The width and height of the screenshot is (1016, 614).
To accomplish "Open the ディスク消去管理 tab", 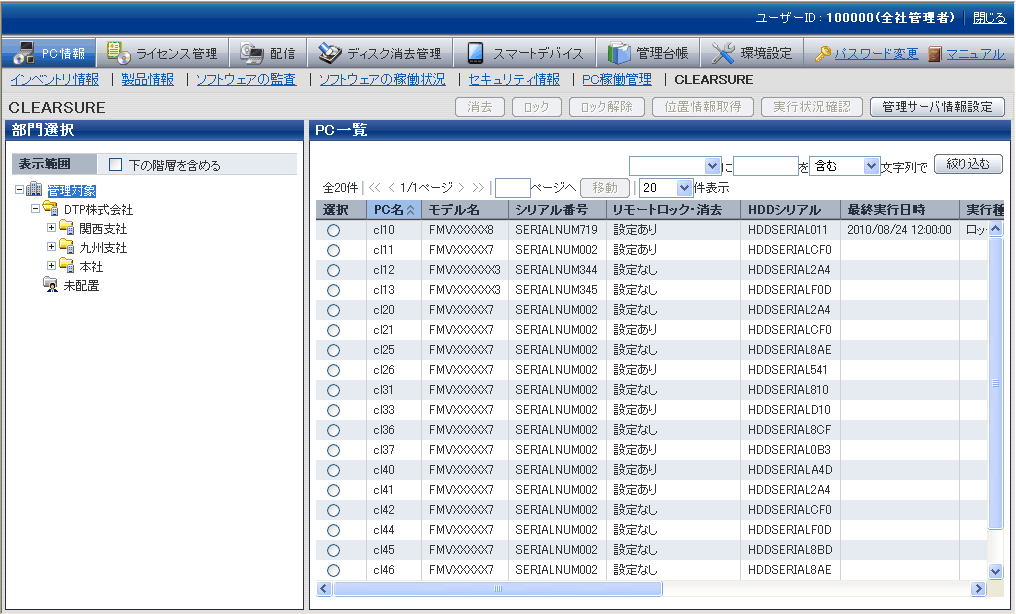I will [380, 53].
